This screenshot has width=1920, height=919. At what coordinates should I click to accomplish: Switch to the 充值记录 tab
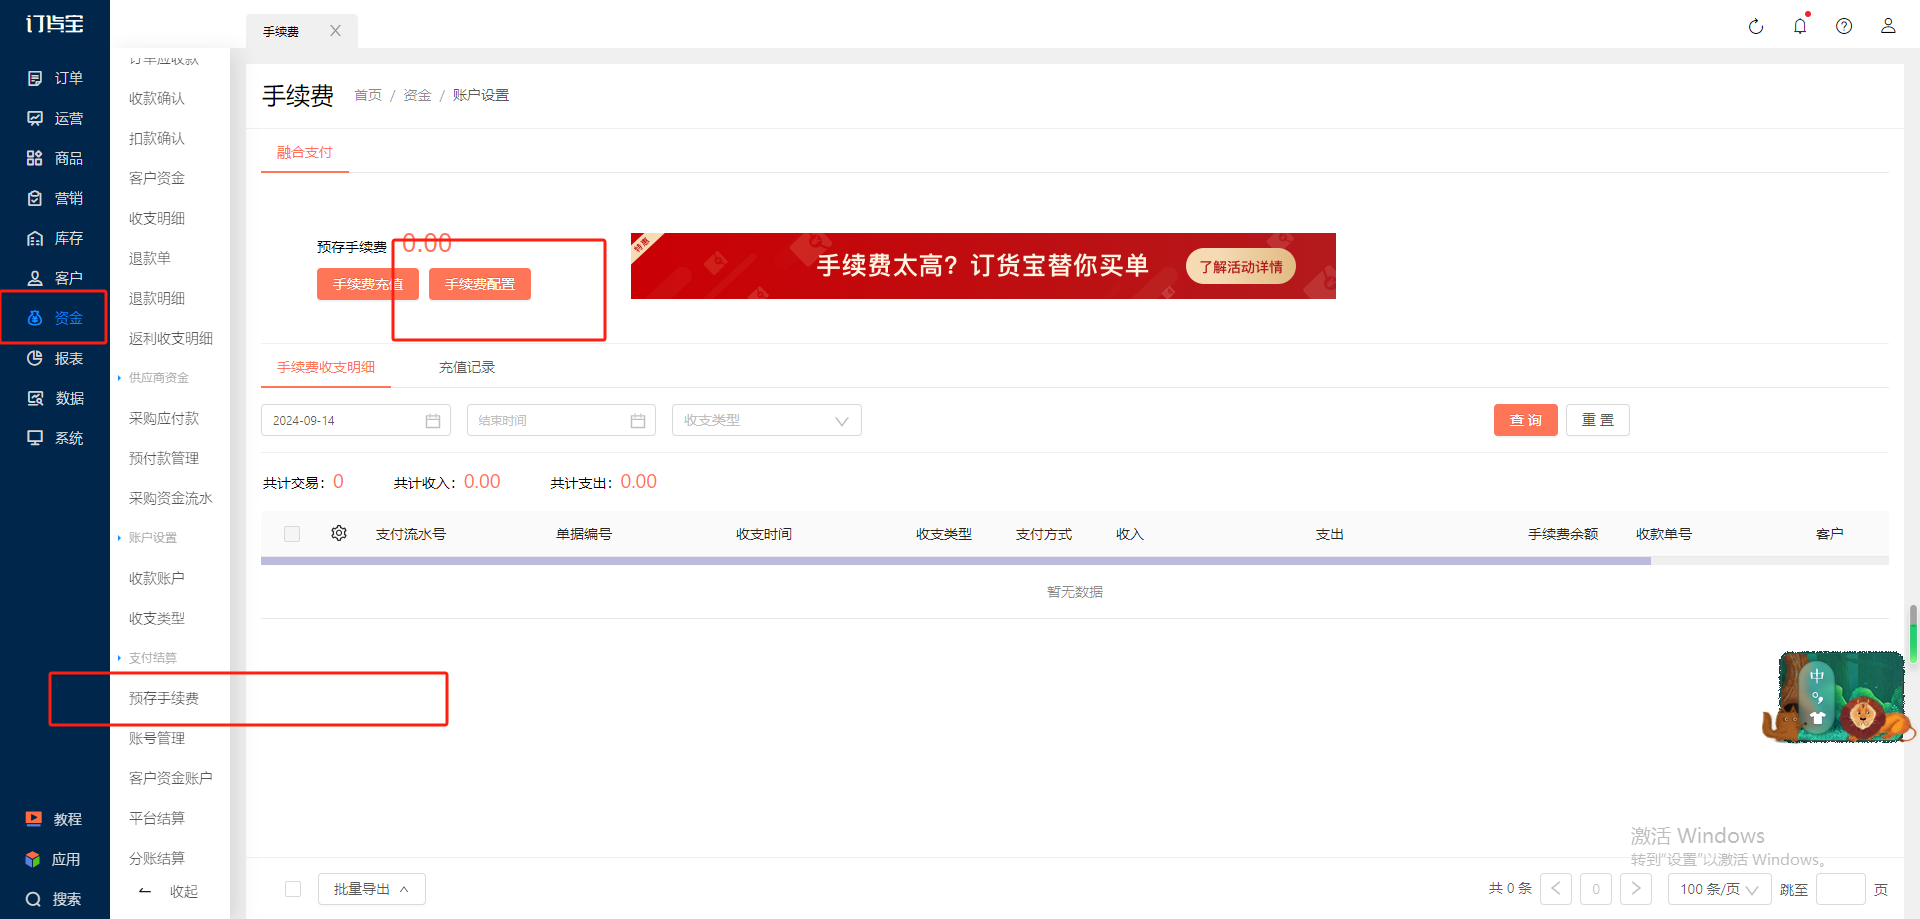tap(467, 367)
